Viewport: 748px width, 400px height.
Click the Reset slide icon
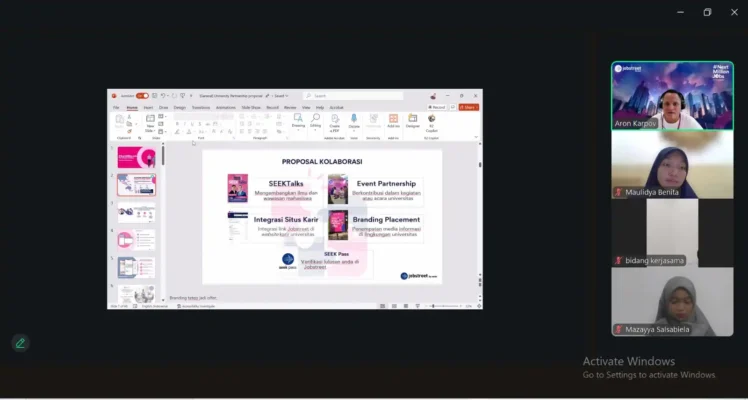click(161, 124)
